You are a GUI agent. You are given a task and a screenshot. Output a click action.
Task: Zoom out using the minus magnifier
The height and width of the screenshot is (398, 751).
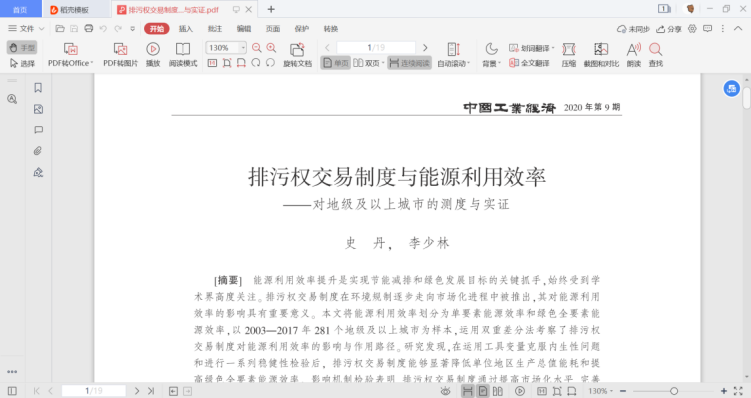(x=257, y=47)
